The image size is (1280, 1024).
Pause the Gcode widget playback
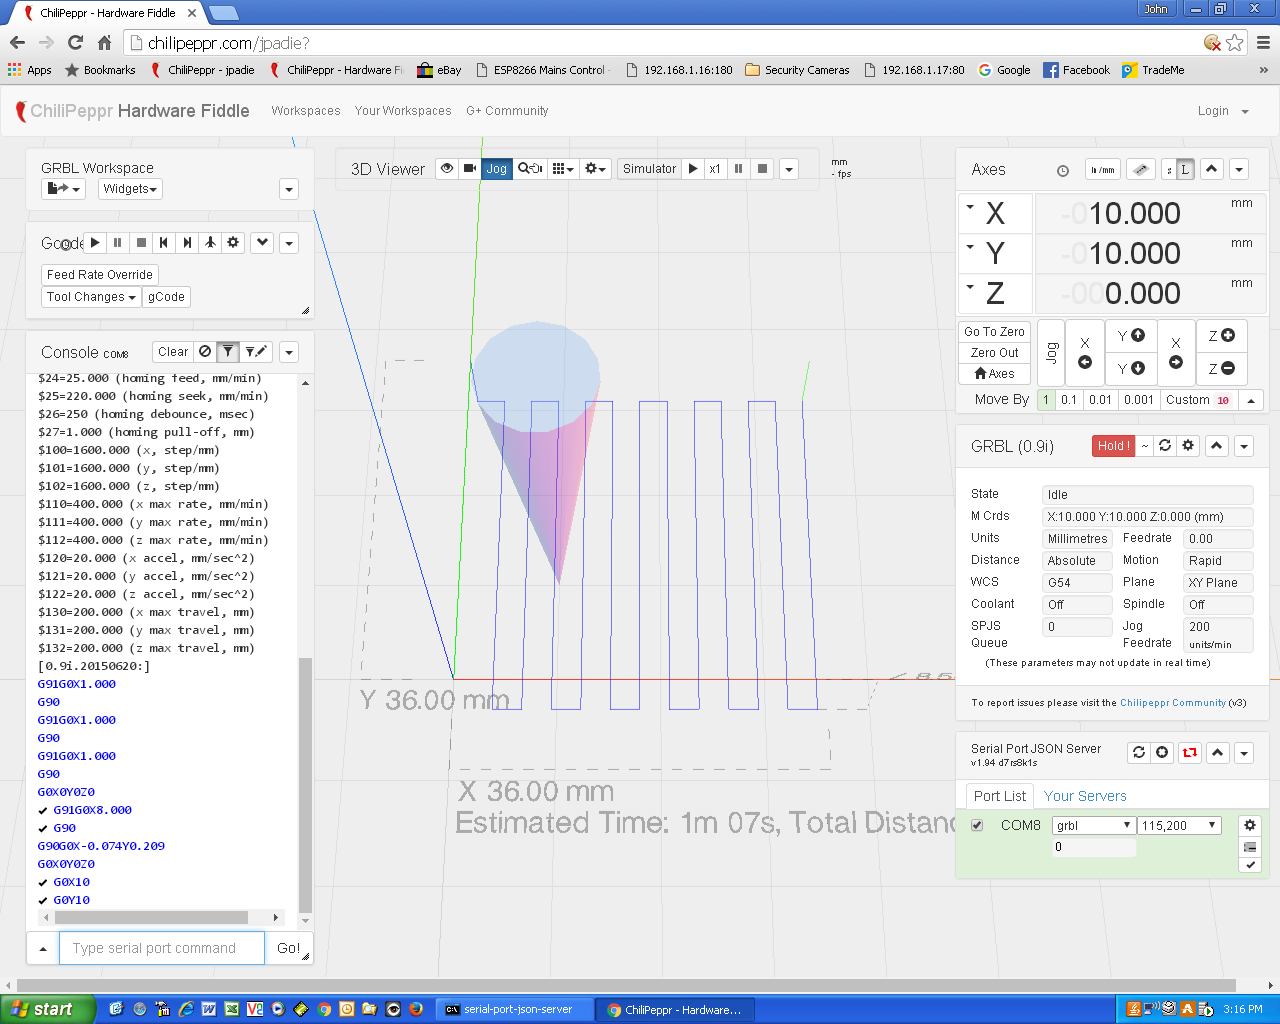tap(118, 242)
